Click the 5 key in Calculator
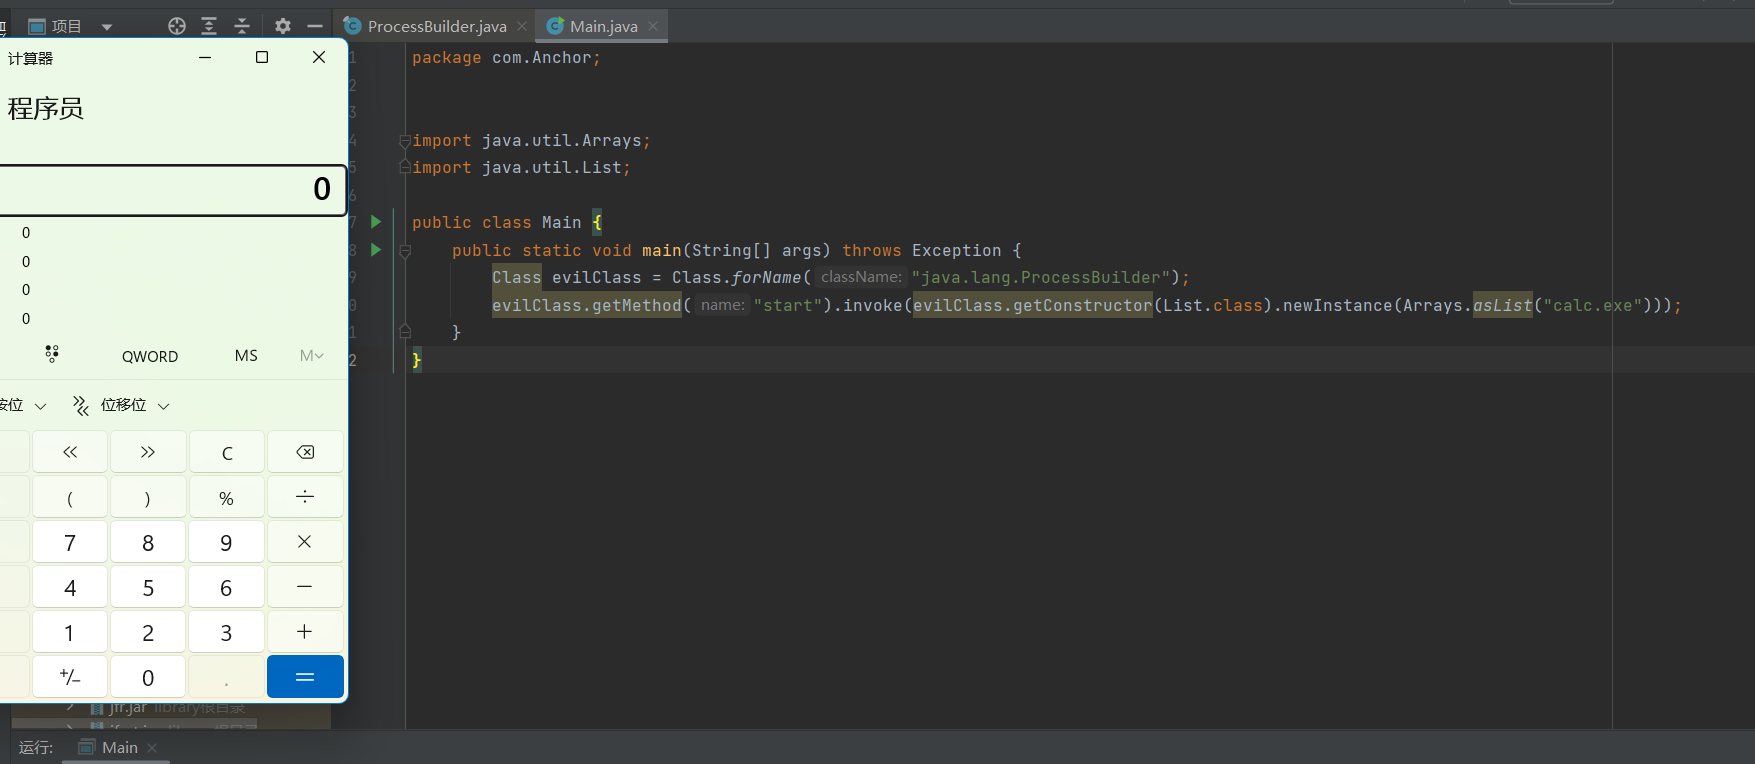The width and height of the screenshot is (1755, 764). [x=148, y=587]
